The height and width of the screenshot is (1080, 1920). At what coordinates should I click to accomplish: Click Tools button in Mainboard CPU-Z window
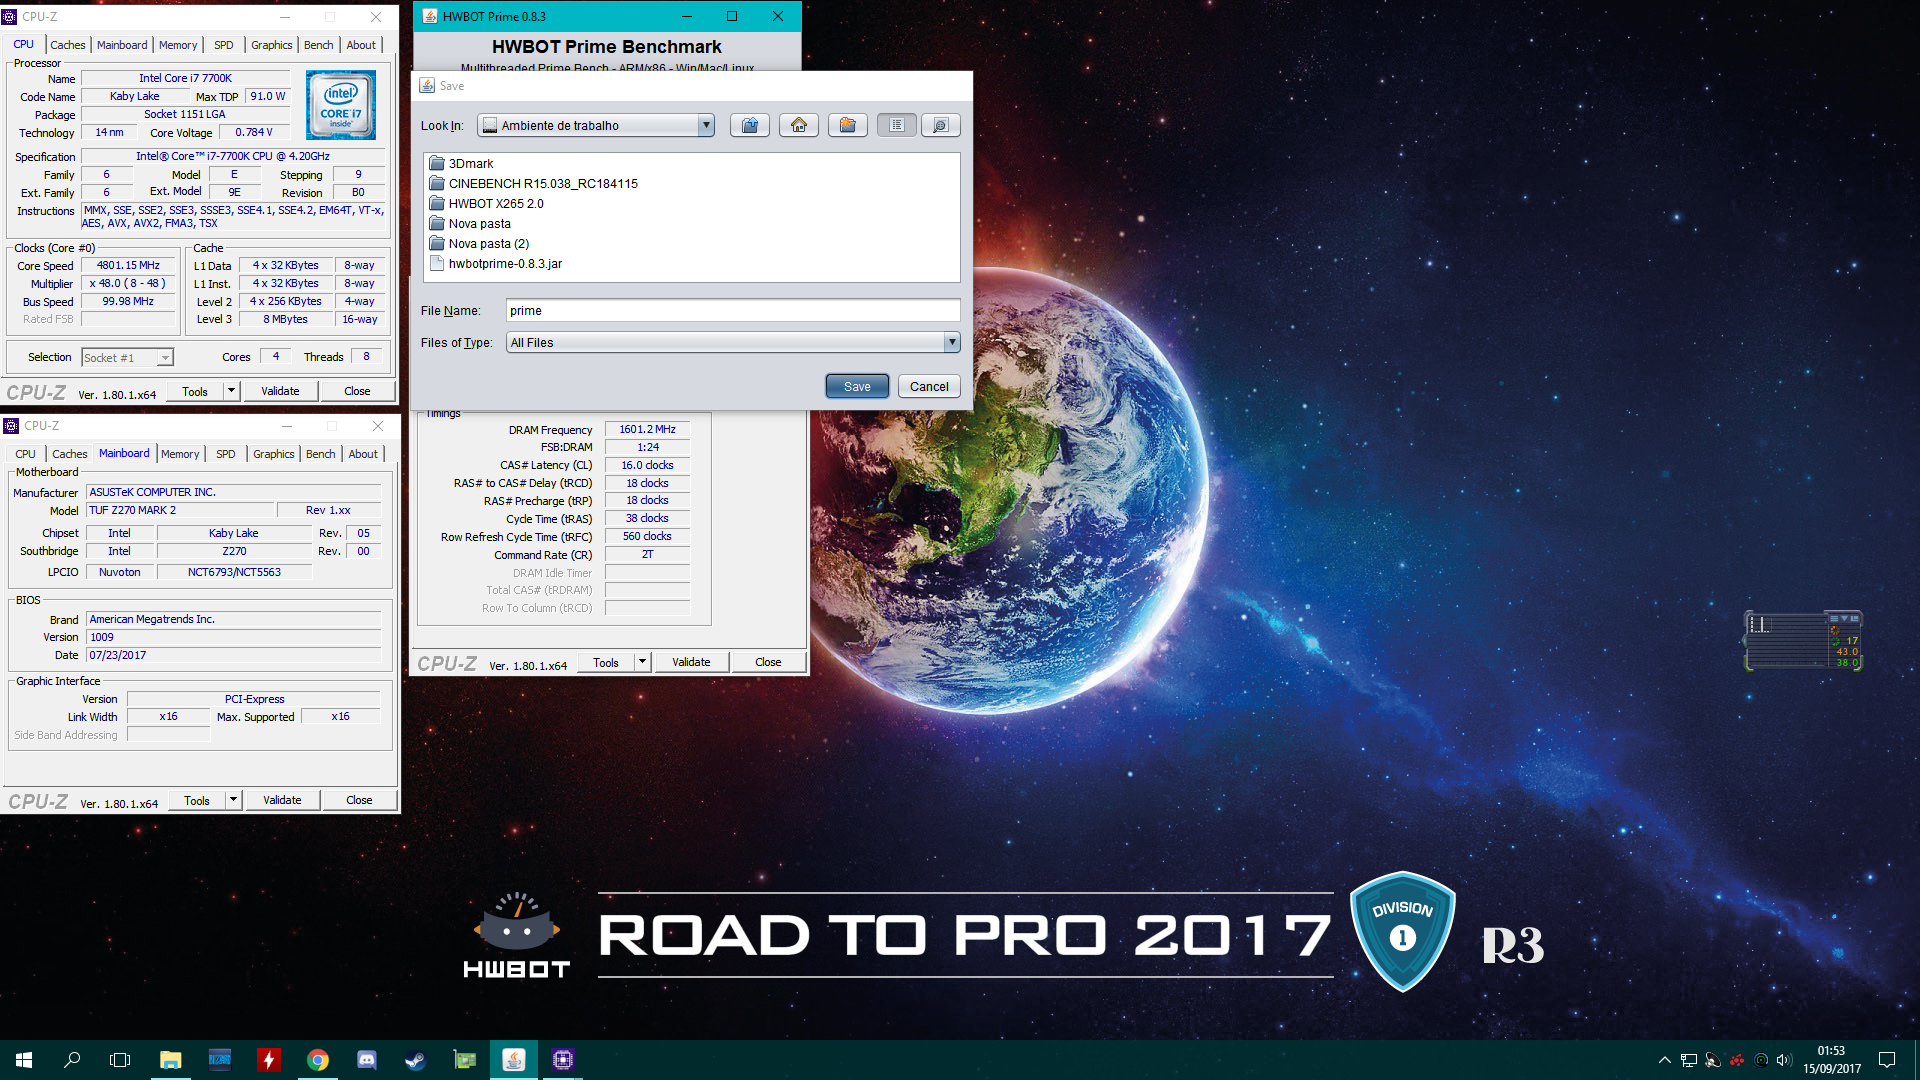[197, 800]
